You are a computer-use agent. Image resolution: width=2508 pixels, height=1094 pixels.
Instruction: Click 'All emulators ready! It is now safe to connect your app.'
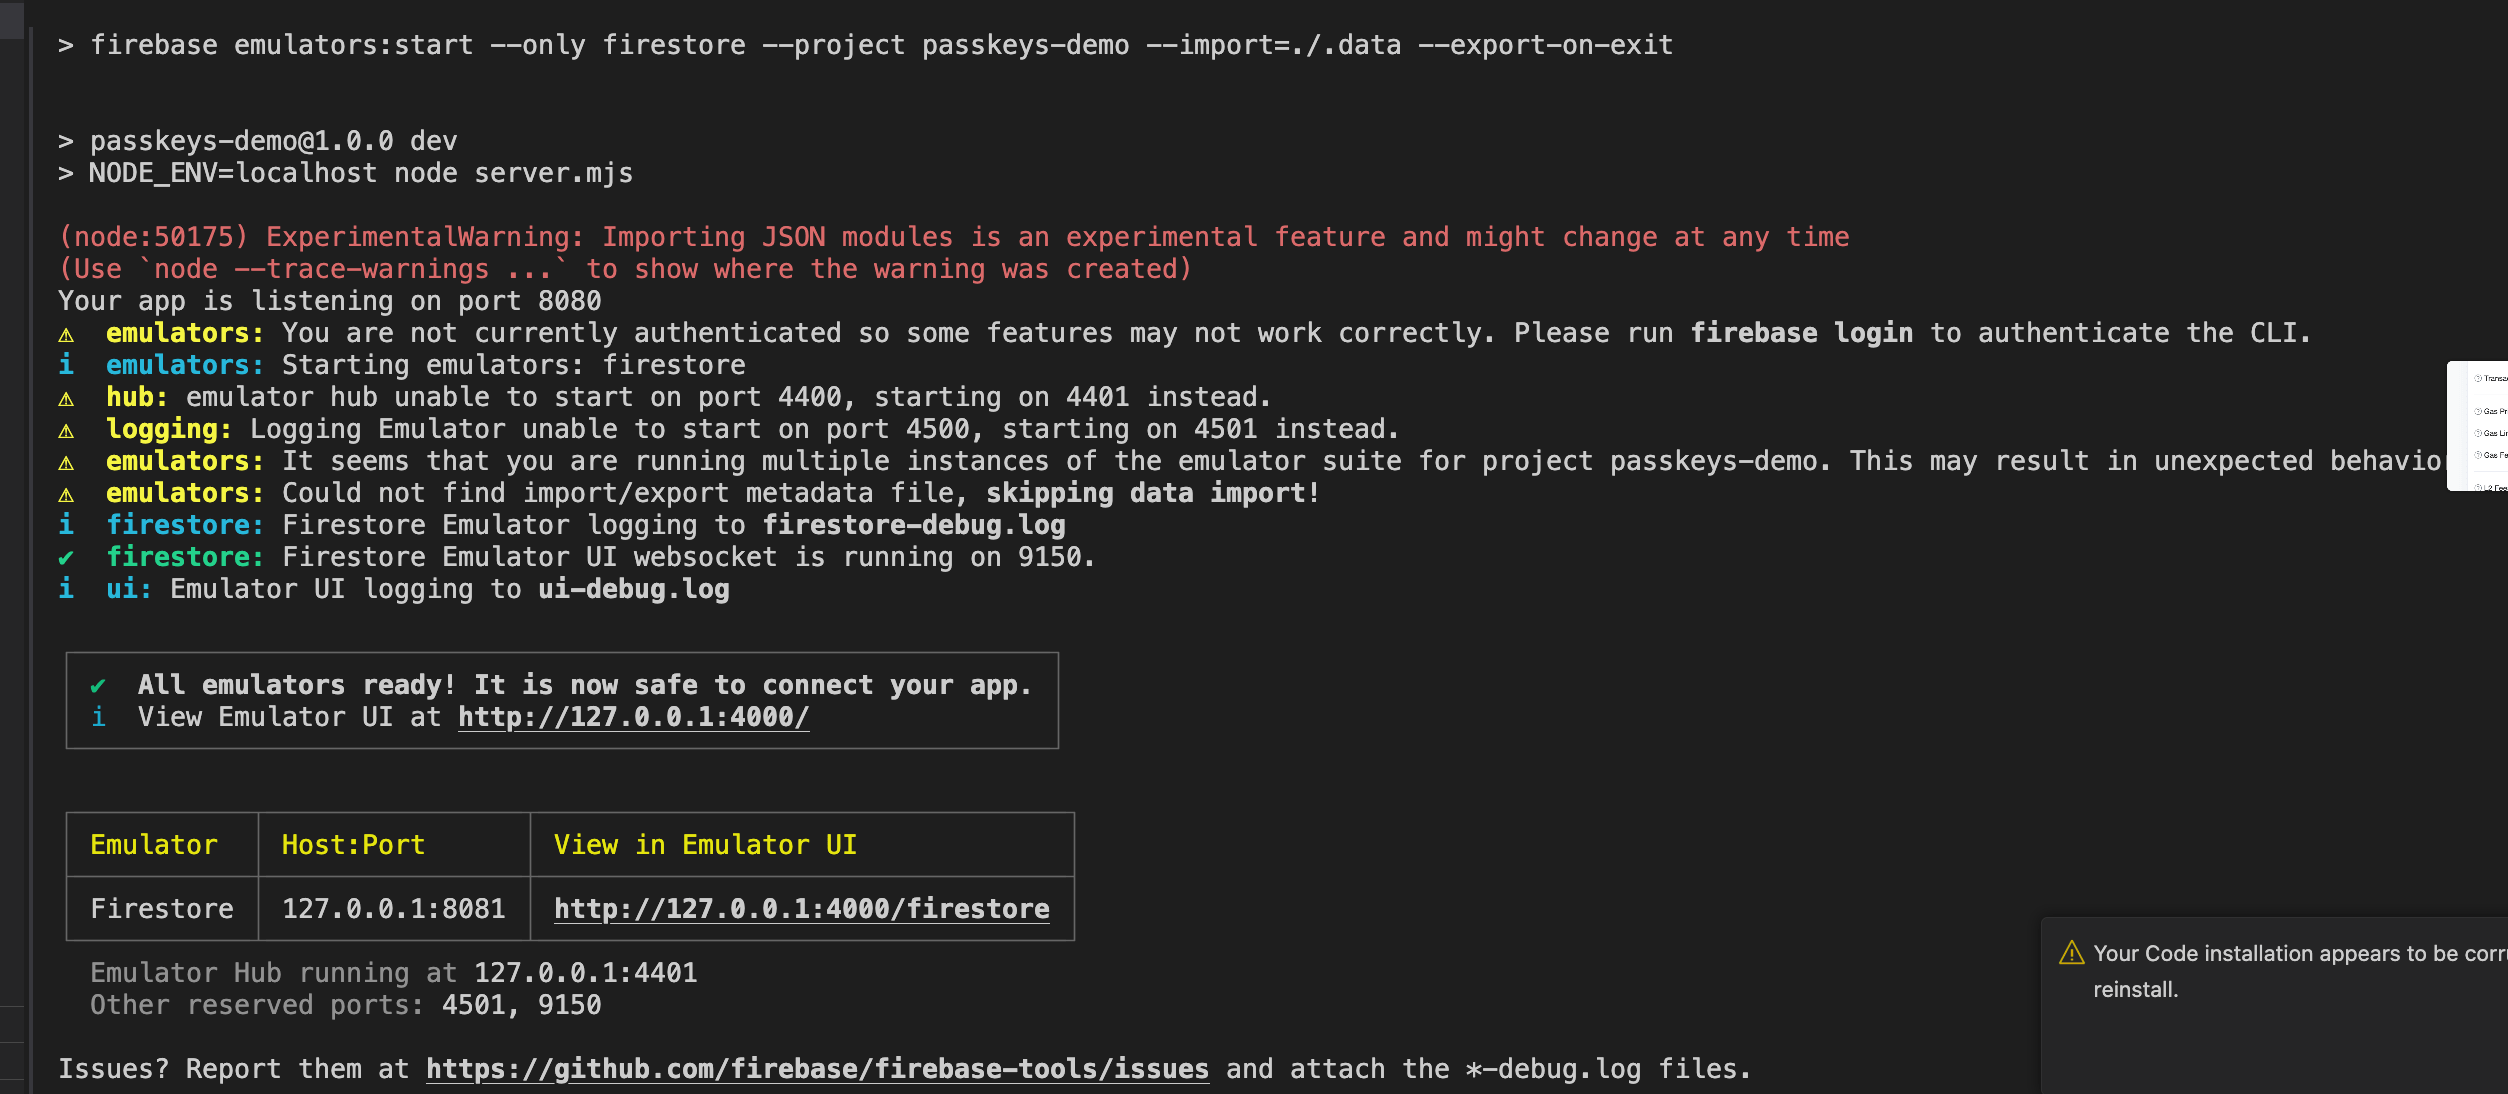[x=585, y=685]
